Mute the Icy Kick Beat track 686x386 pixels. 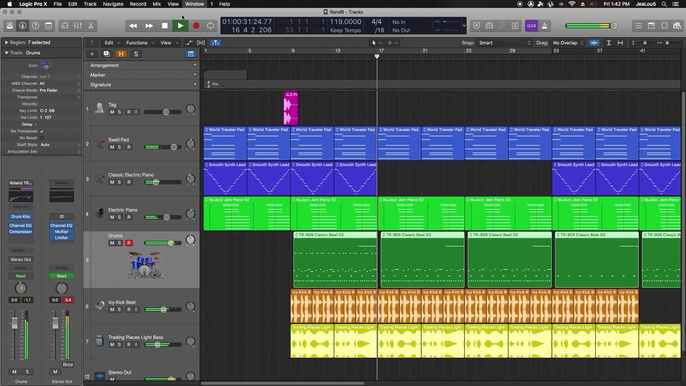click(x=112, y=309)
